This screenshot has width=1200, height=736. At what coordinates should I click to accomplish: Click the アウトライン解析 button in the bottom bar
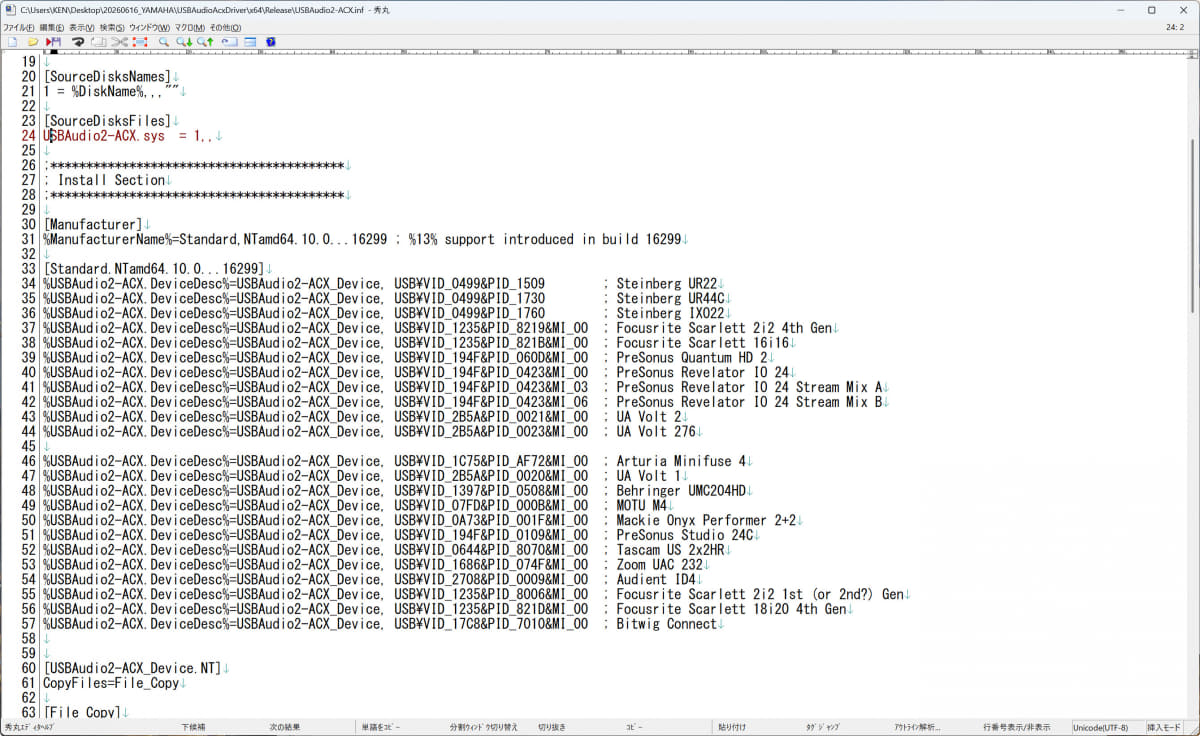[917, 728]
